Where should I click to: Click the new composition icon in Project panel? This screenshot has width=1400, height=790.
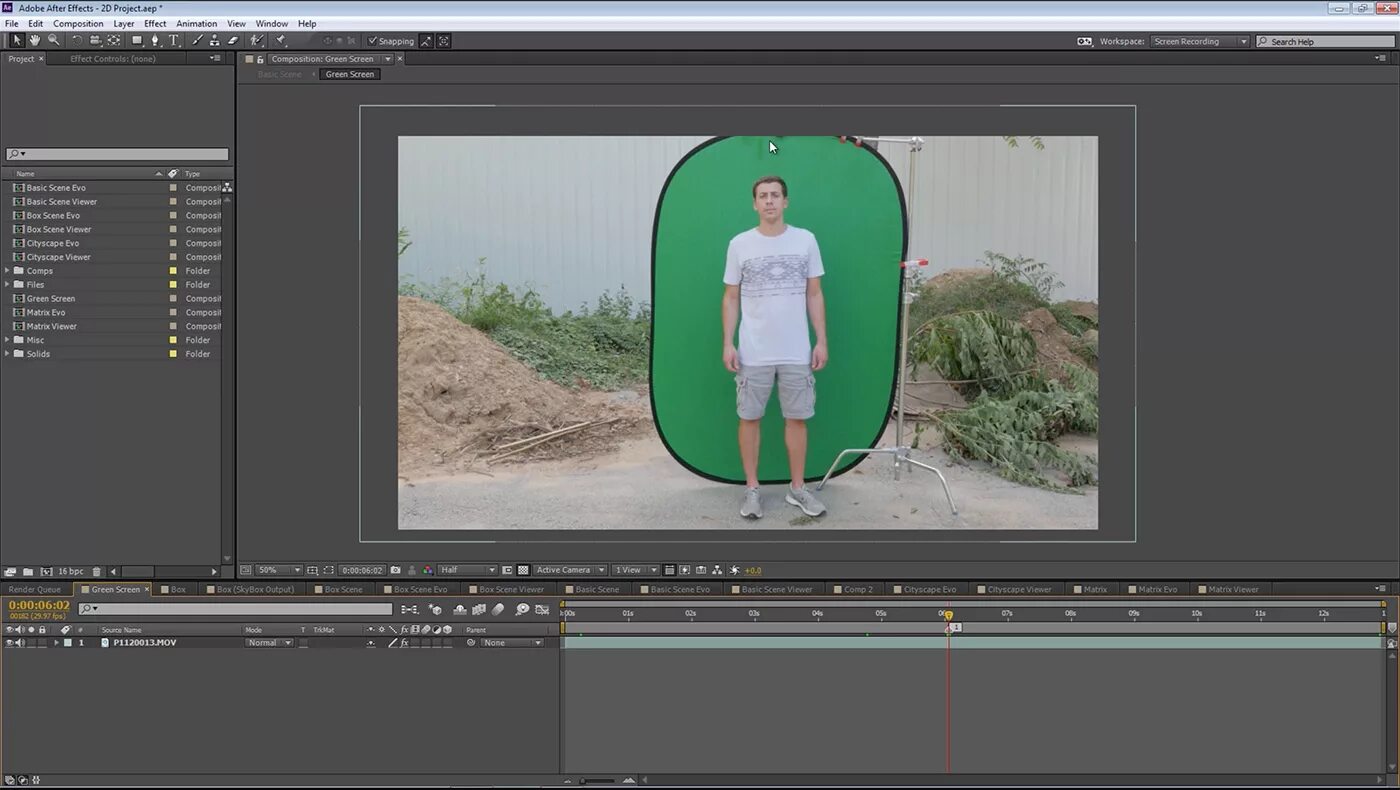46,572
